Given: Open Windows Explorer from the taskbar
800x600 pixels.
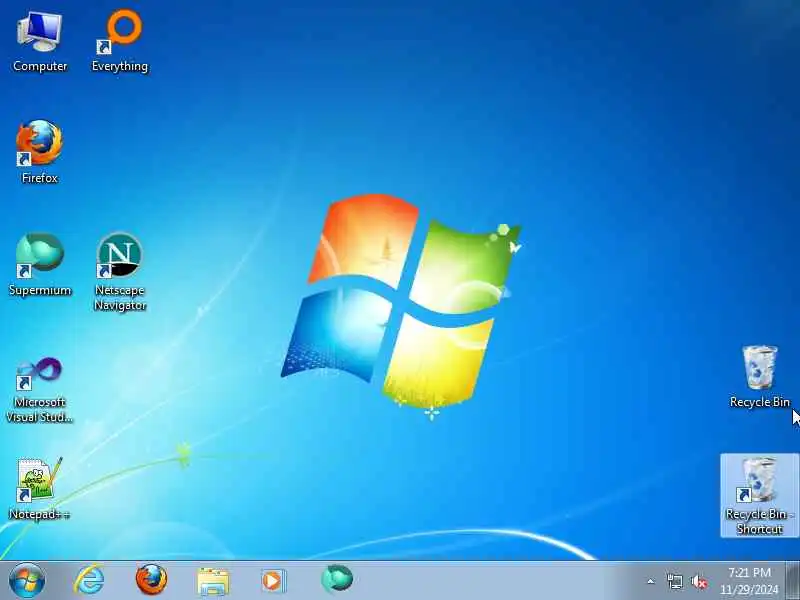Looking at the screenshot, I should click(213, 581).
